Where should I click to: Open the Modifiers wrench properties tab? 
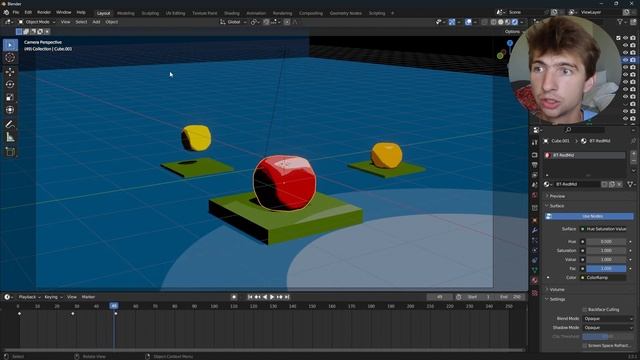pos(535,231)
